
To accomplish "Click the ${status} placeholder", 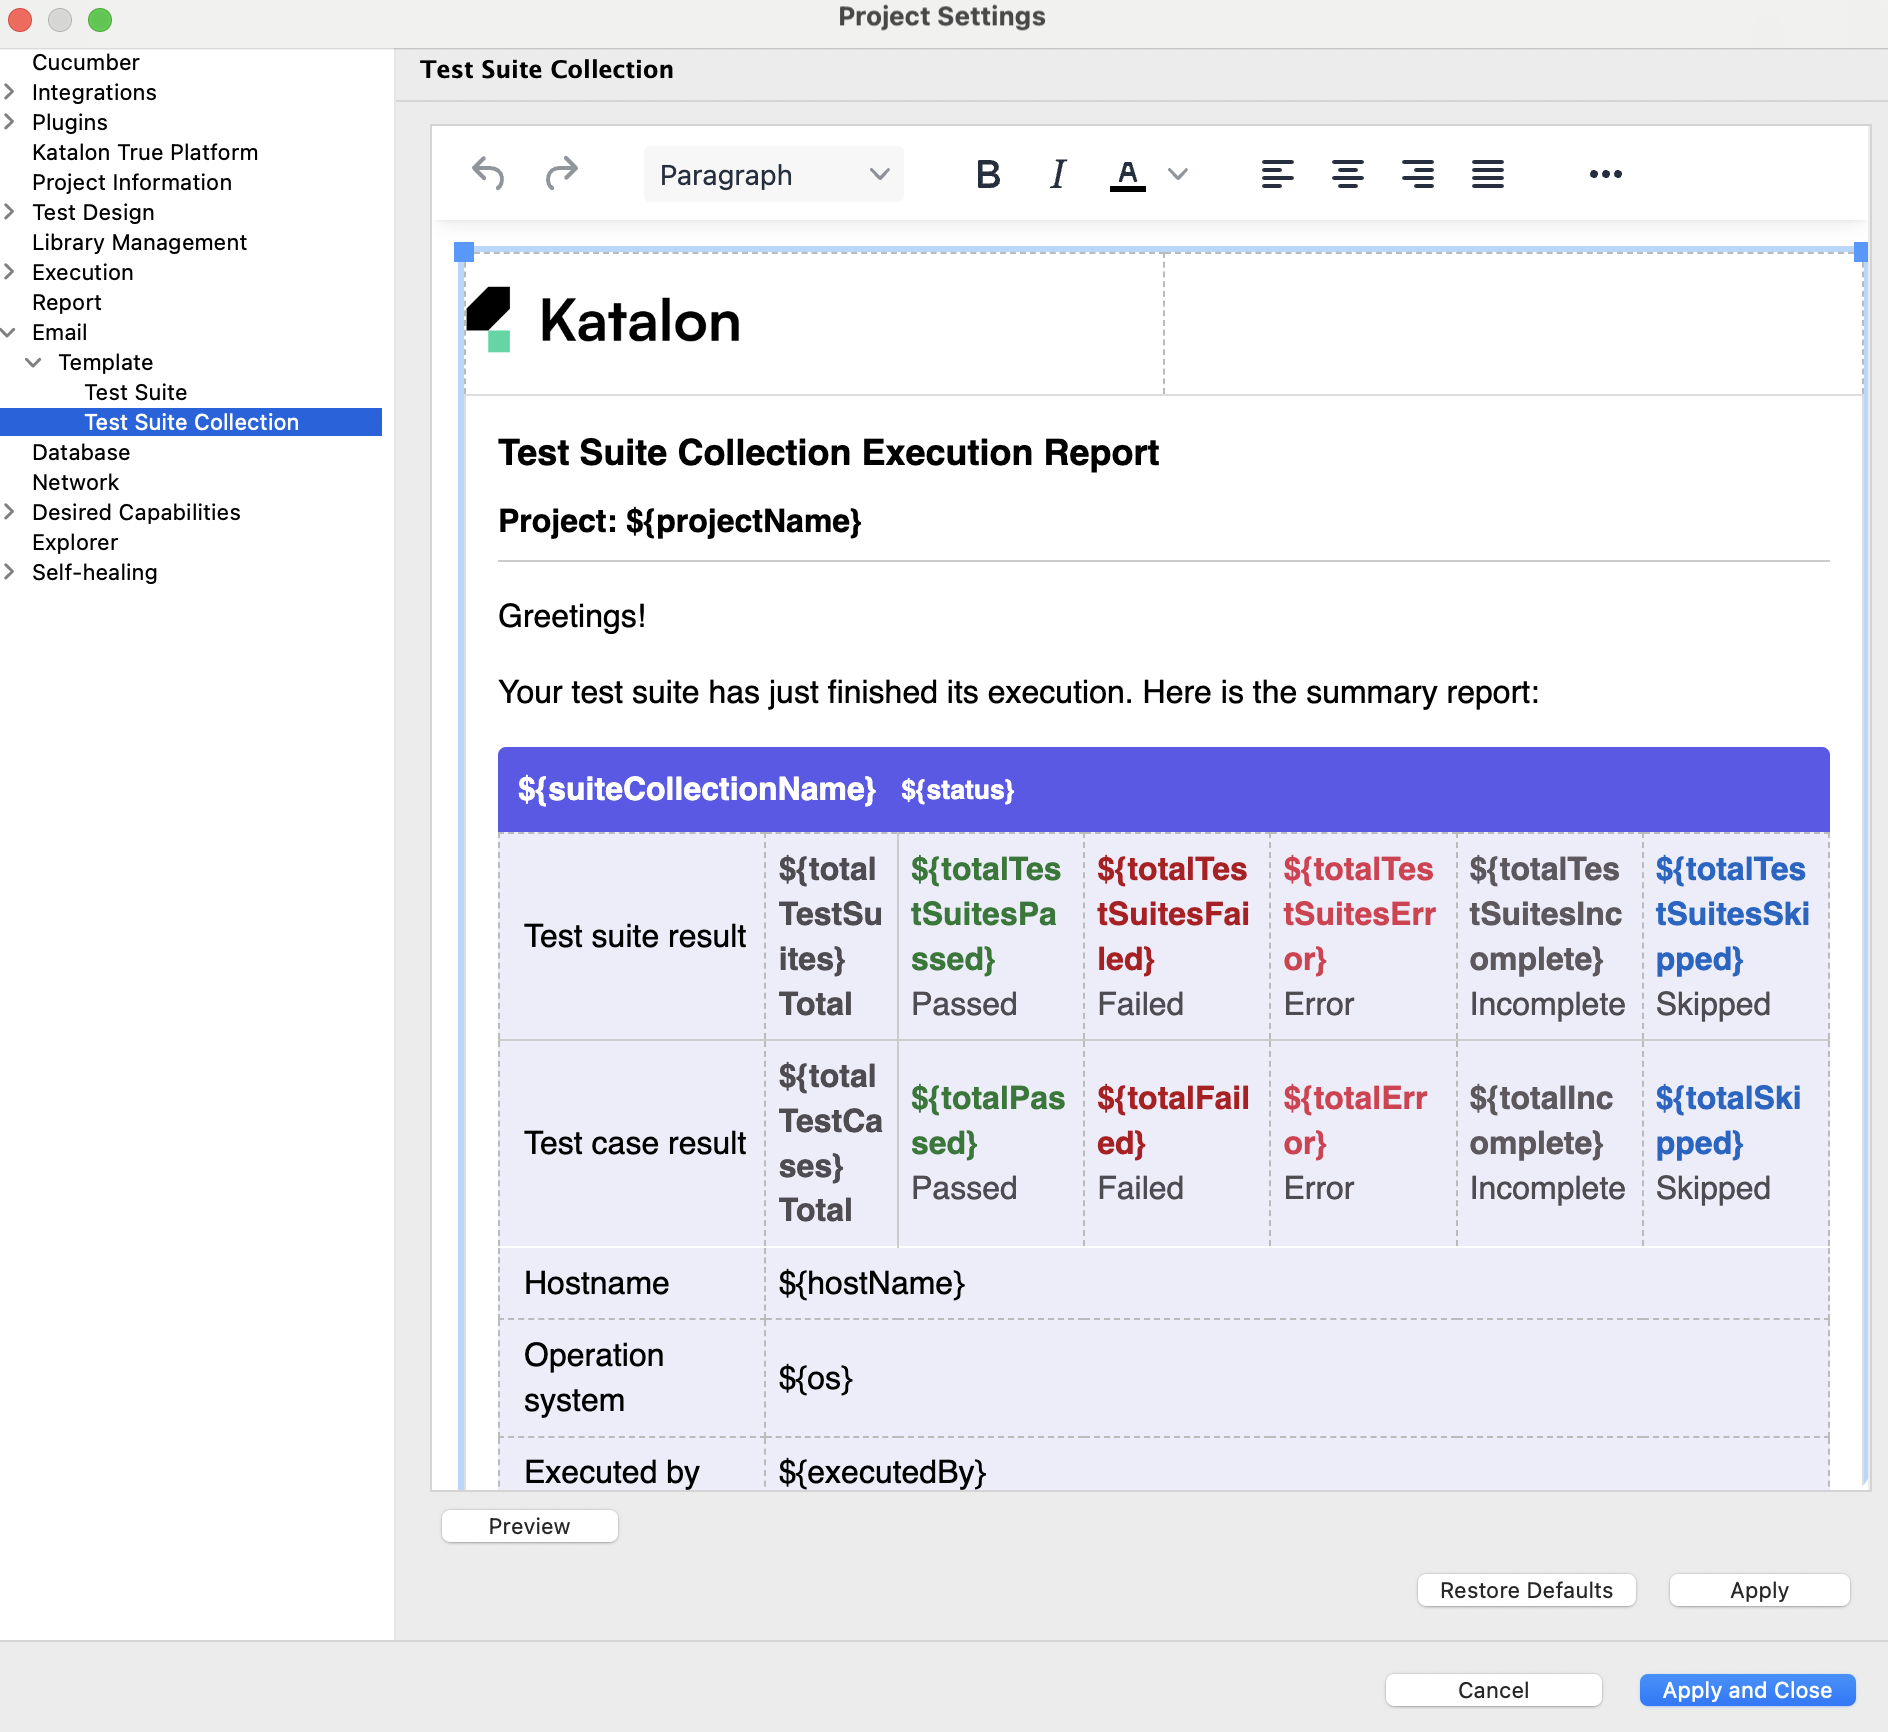I will (957, 790).
